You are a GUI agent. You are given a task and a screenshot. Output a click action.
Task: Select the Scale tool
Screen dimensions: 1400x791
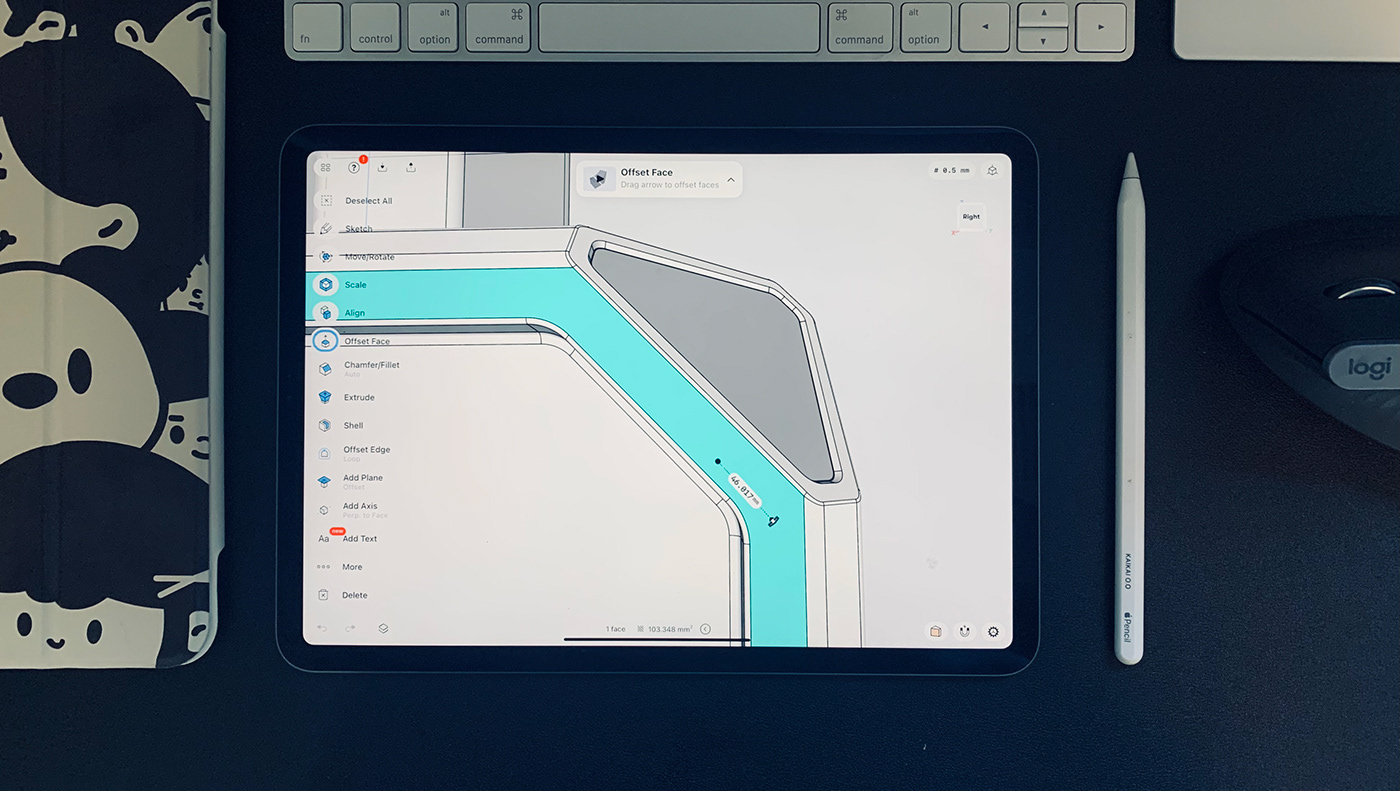(353, 284)
